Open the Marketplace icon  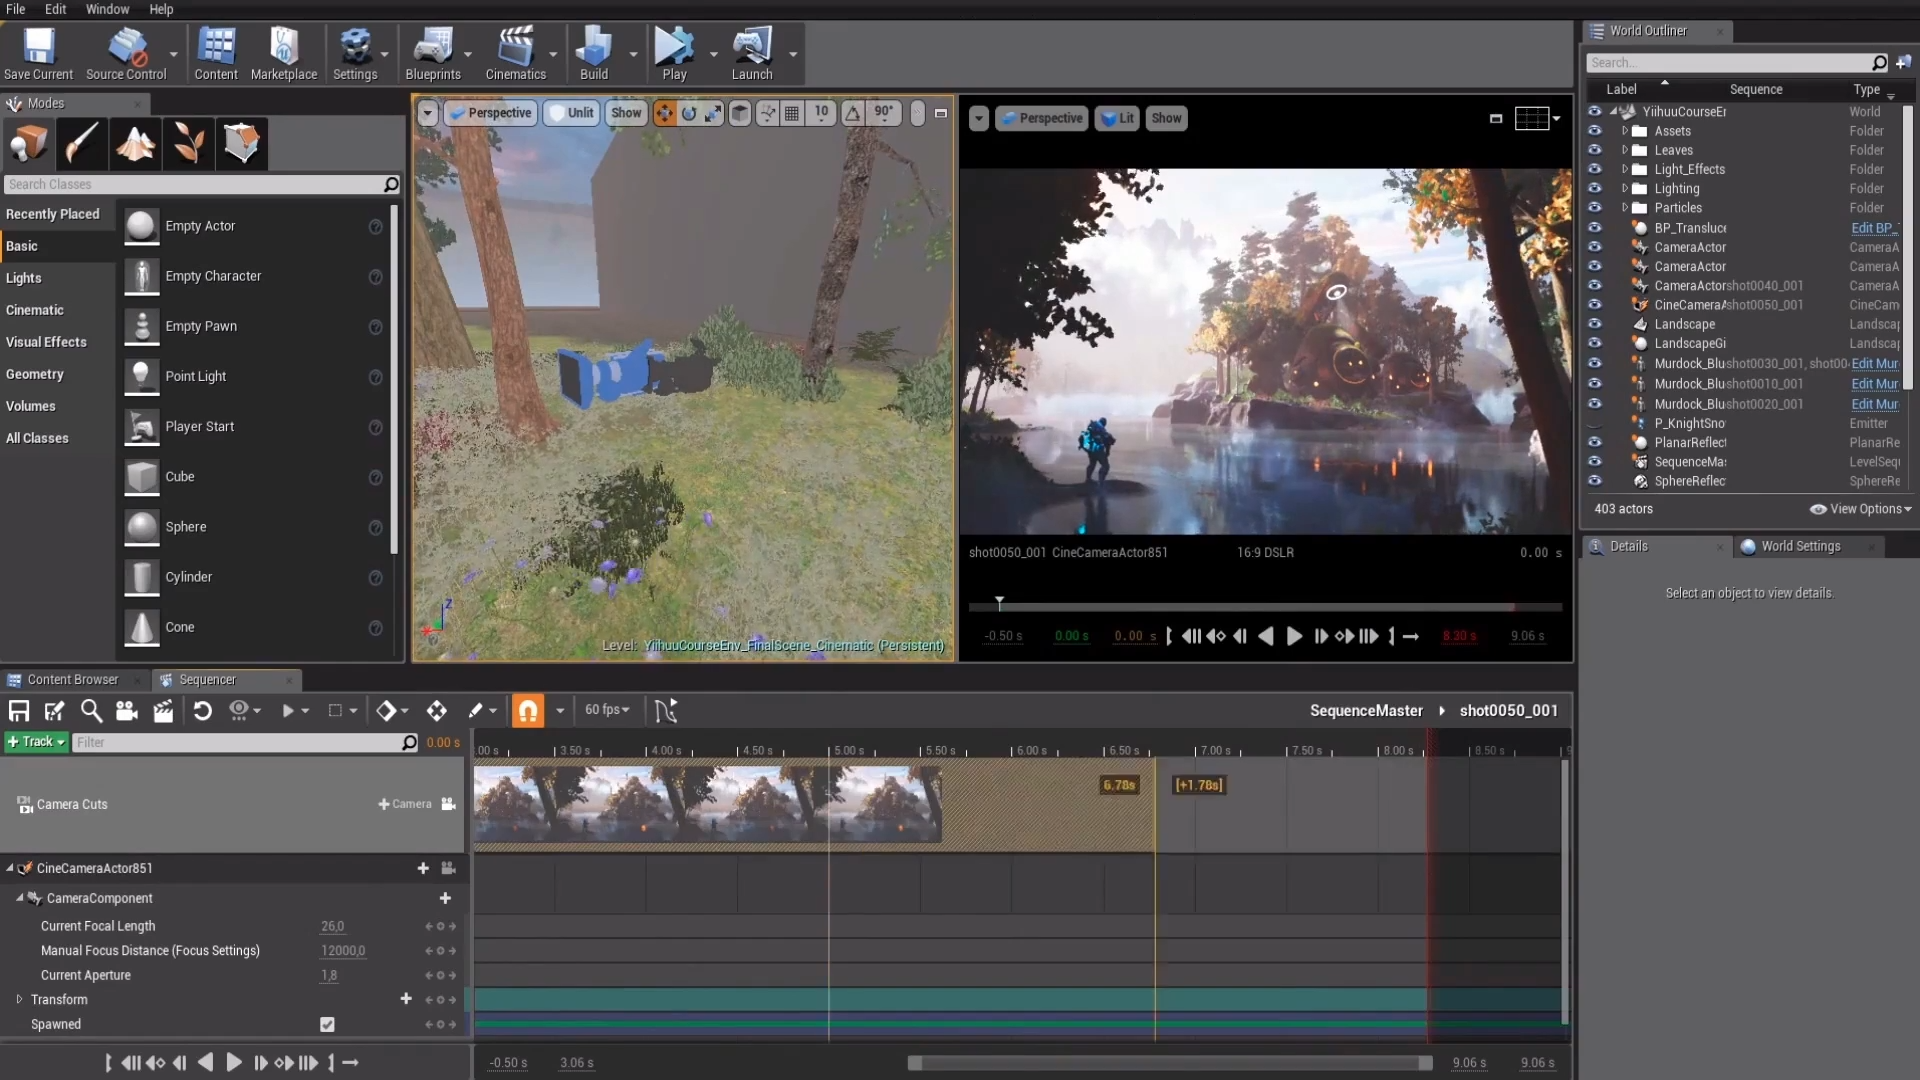[x=284, y=54]
